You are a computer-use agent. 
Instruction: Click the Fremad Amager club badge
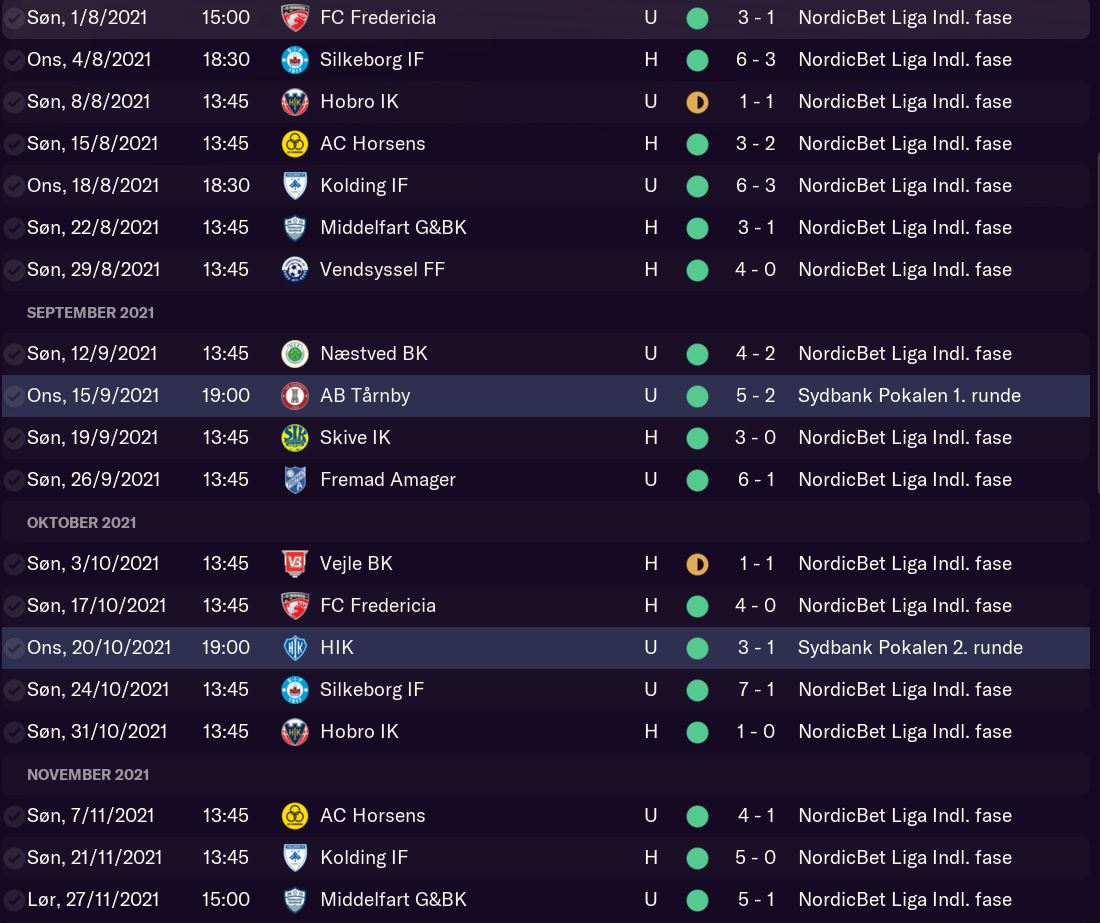coord(295,480)
